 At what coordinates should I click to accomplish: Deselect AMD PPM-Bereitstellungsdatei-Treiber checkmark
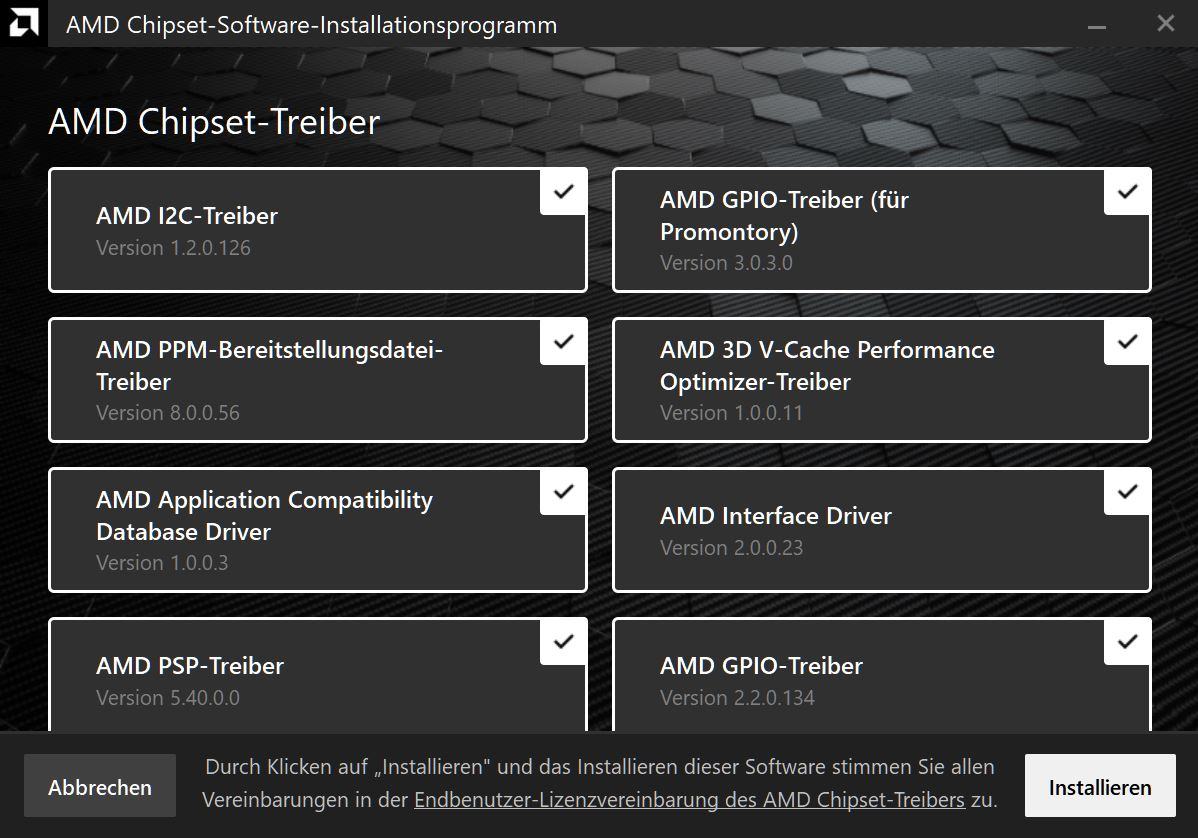[x=563, y=341]
